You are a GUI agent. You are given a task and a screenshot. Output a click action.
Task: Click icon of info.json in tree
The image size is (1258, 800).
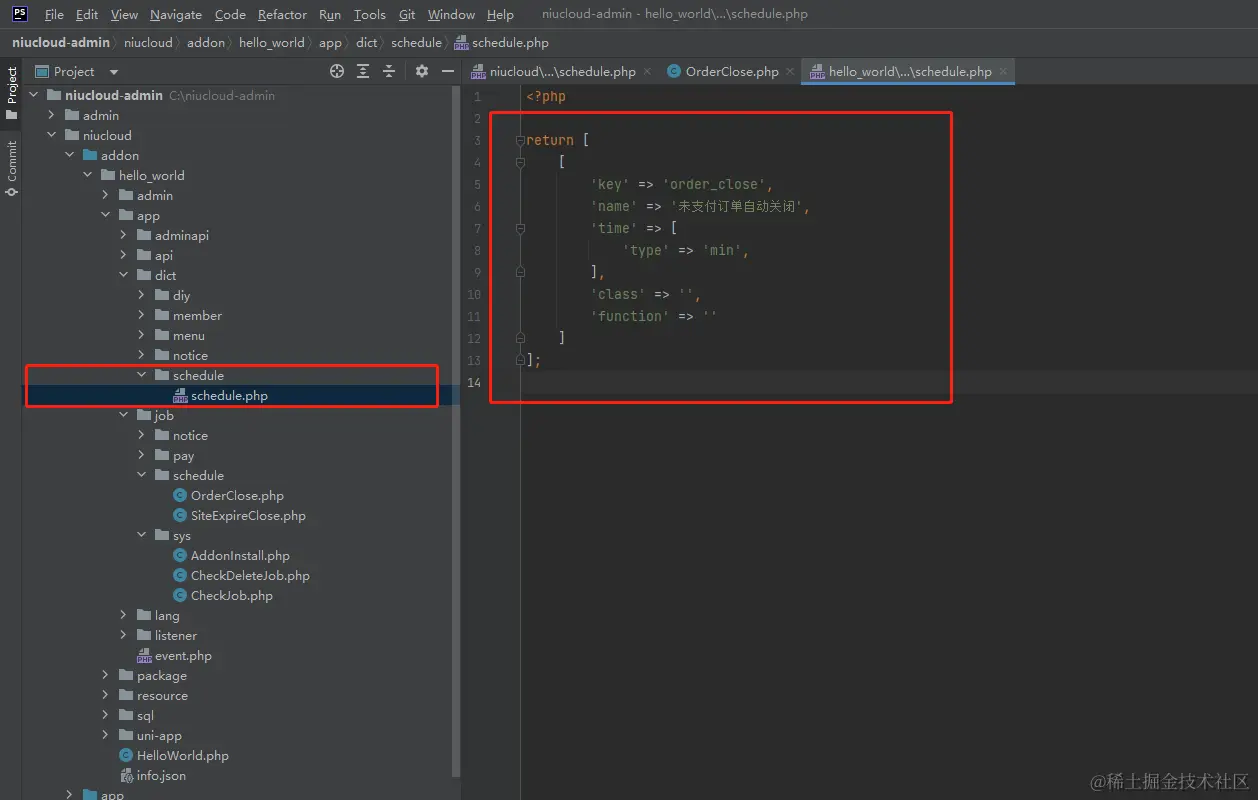[x=126, y=775]
